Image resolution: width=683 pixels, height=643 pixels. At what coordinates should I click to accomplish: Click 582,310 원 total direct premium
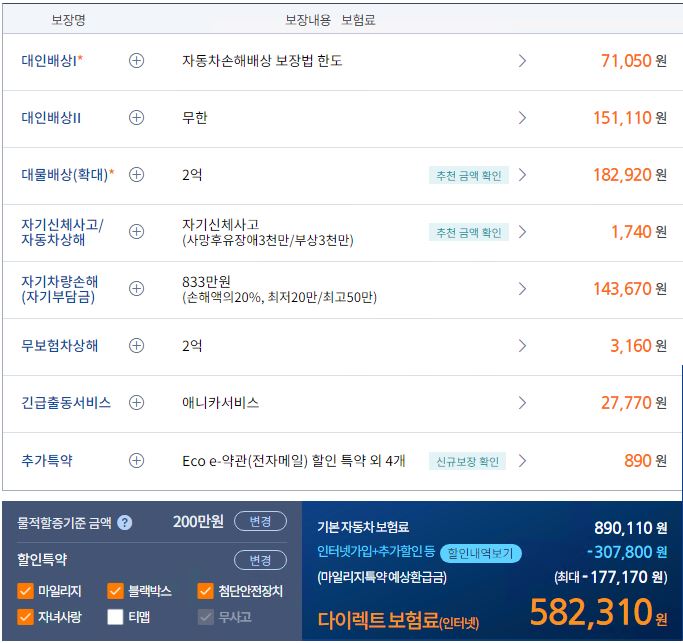pos(598,612)
